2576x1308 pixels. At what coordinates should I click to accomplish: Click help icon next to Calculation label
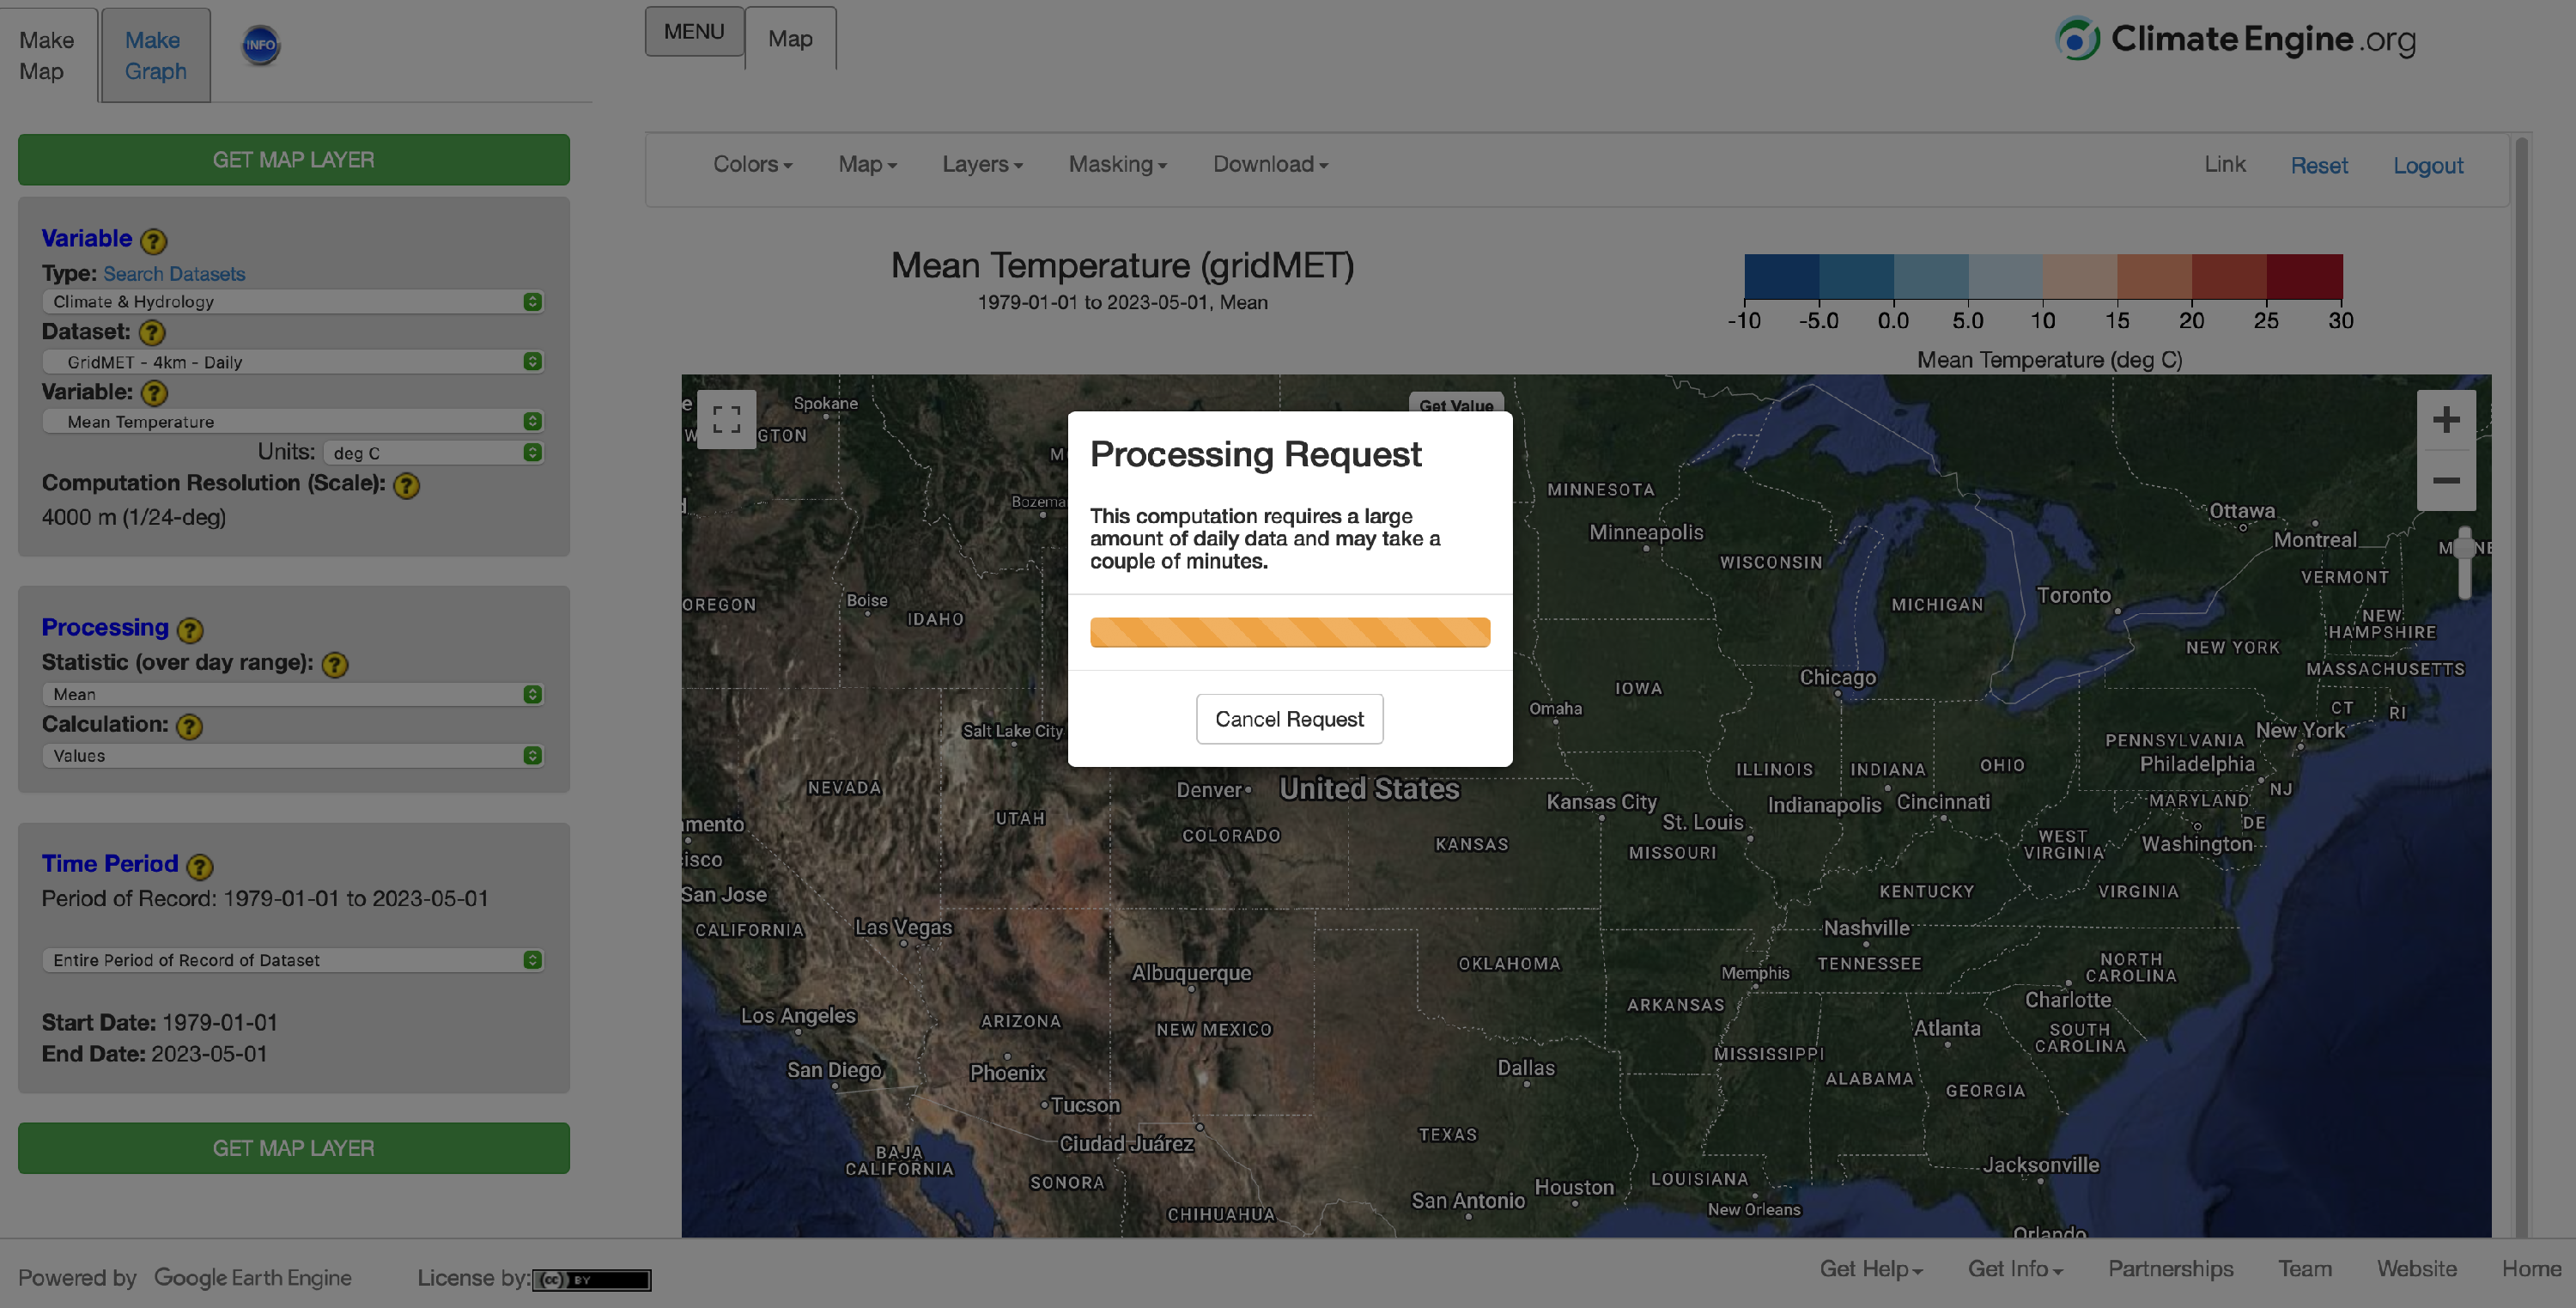pyautogui.click(x=189, y=727)
